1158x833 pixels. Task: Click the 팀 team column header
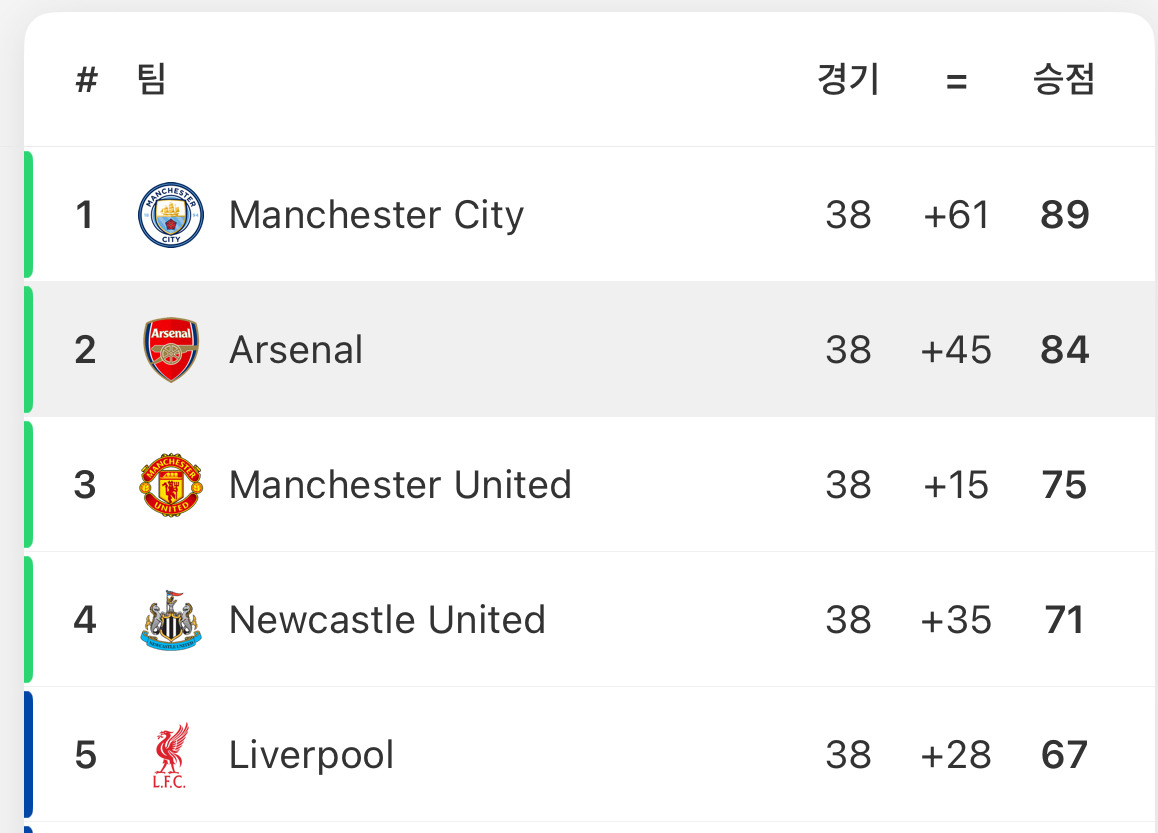pos(151,79)
